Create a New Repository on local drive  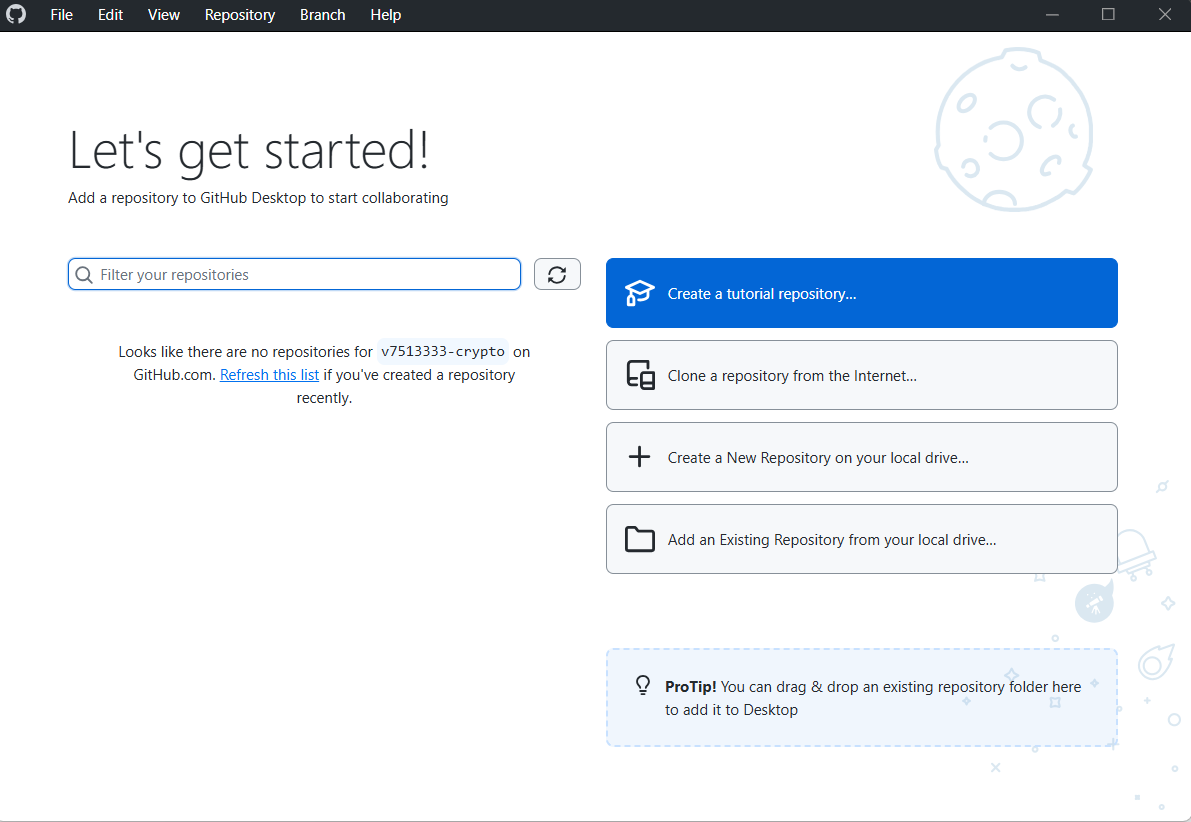click(x=861, y=457)
